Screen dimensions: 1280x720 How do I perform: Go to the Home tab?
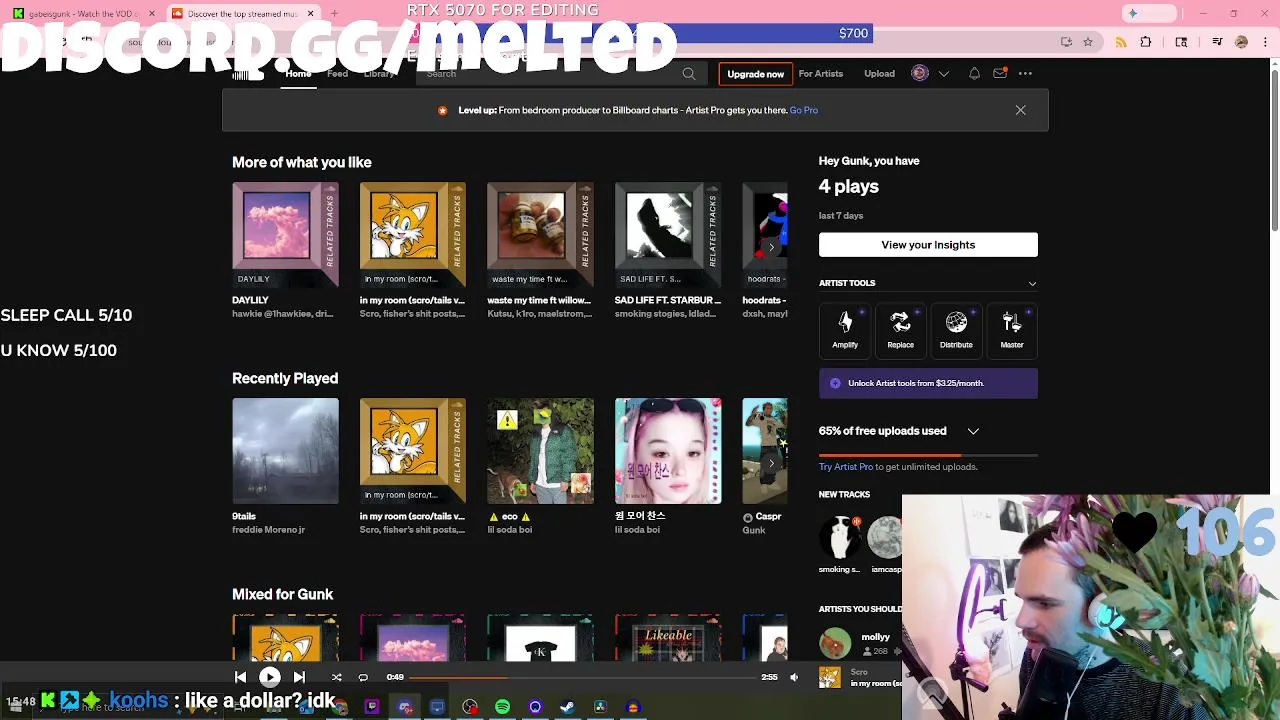(x=298, y=74)
